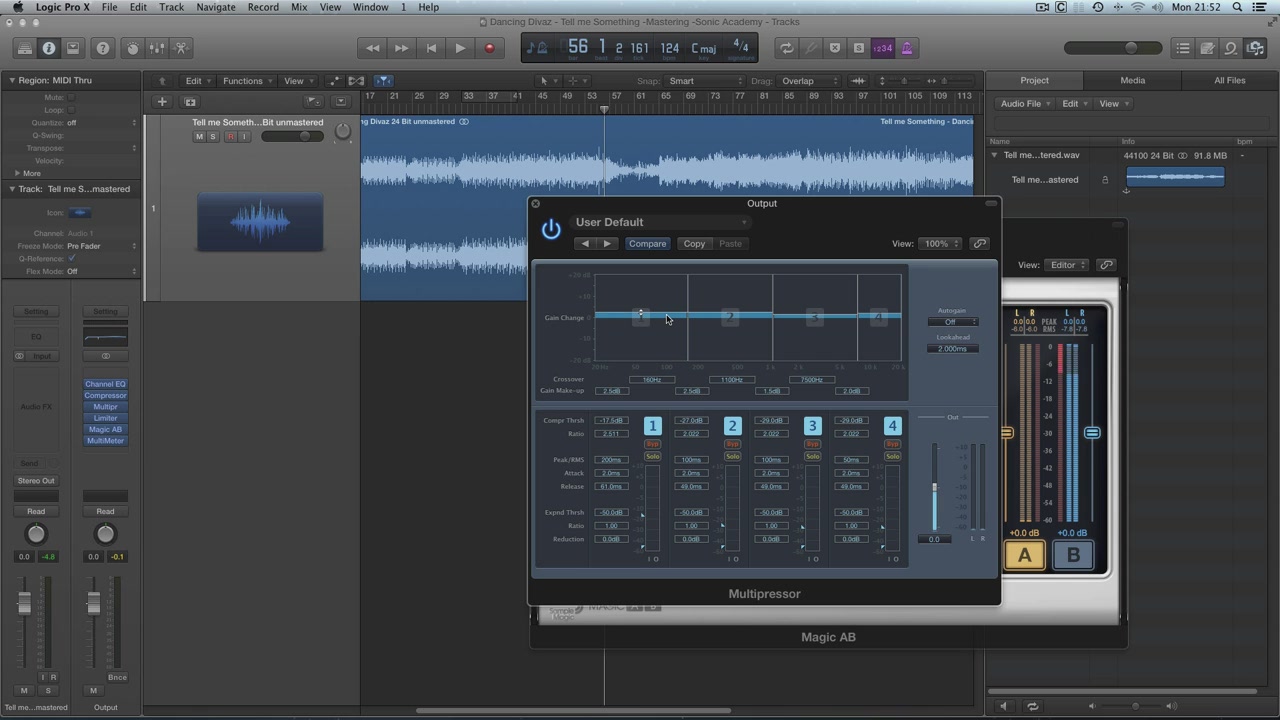Screen dimensions: 1280x720
Task: Solo the track with its S button
Action: click(x=212, y=137)
